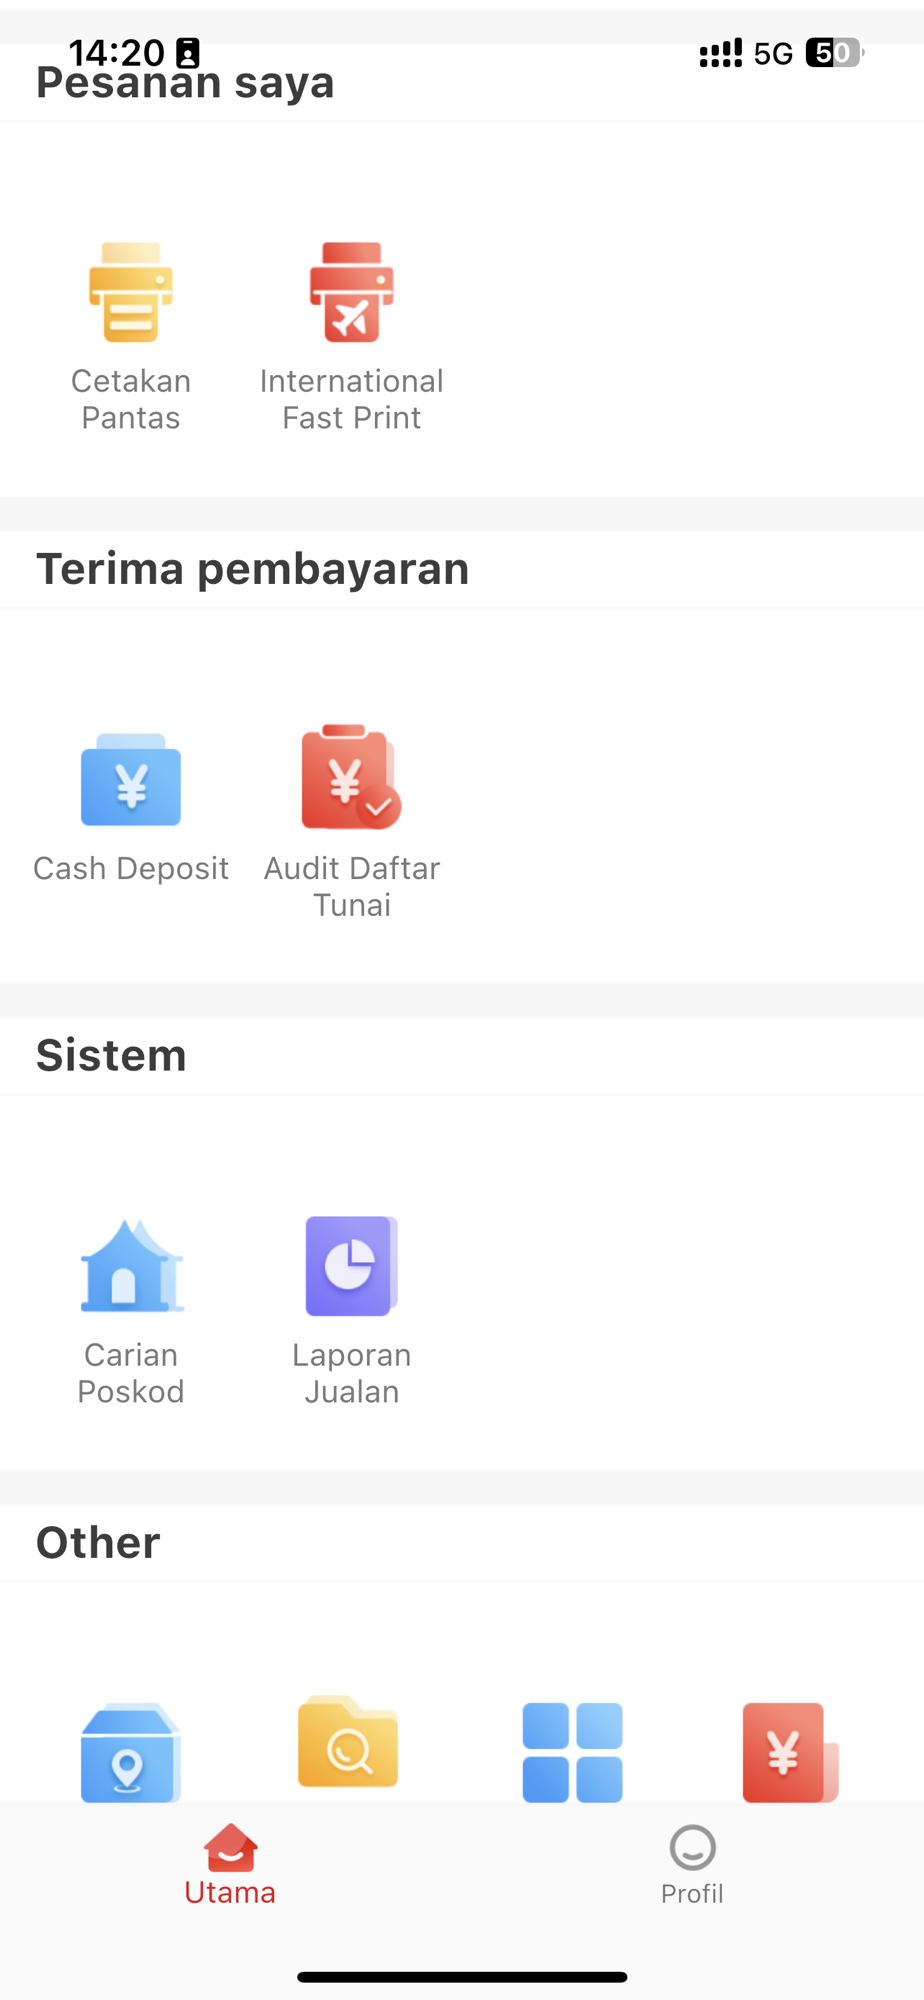This screenshot has width=924, height=2000.
Task: Tap the International Fast Print label
Action: tap(351, 399)
